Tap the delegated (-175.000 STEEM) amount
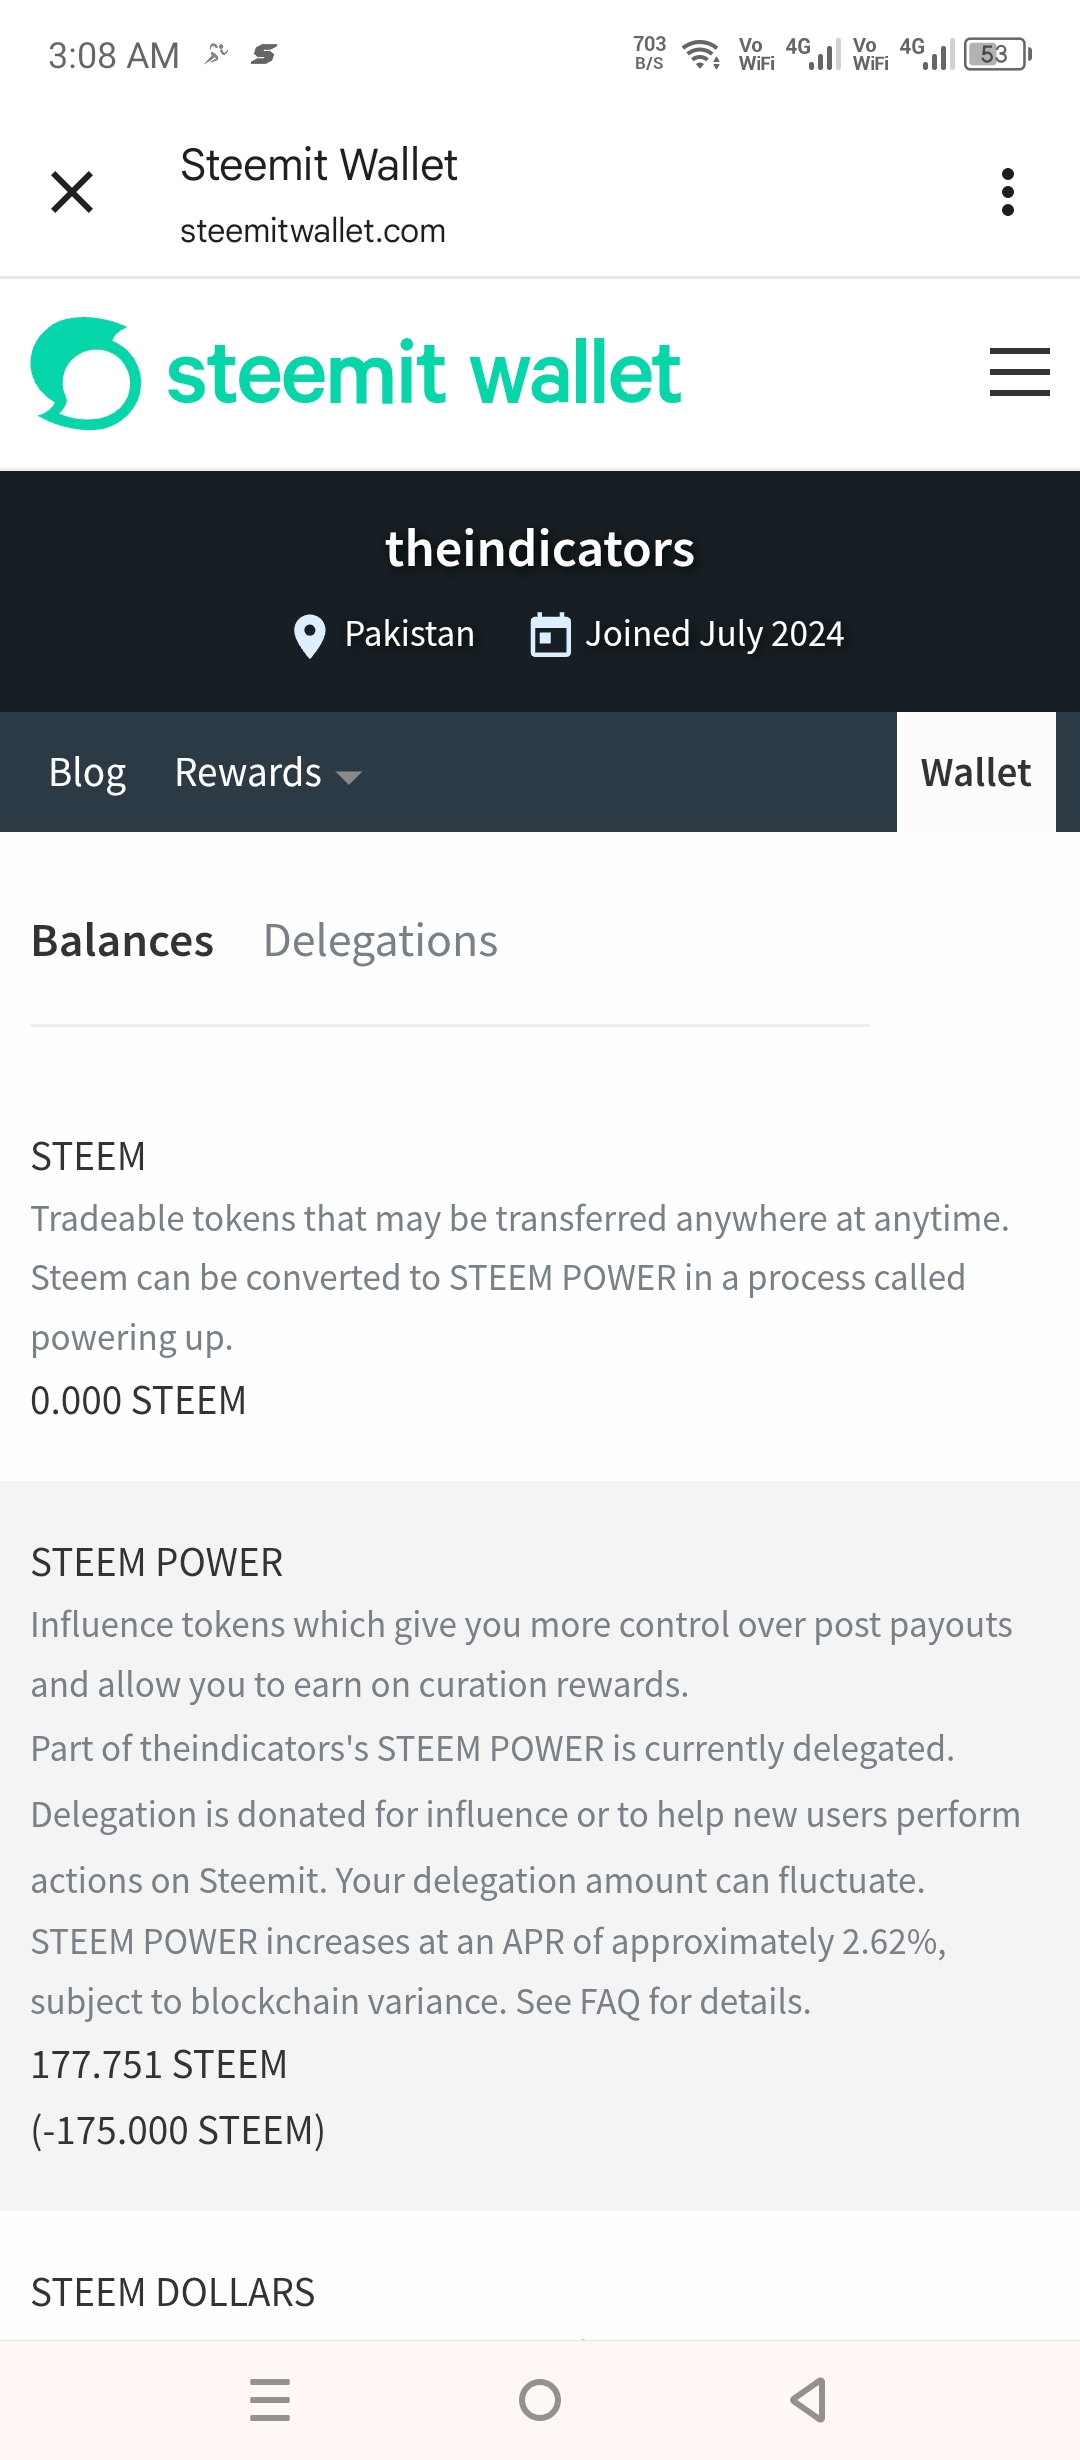Viewport: 1080px width, 2460px height. [178, 2131]
